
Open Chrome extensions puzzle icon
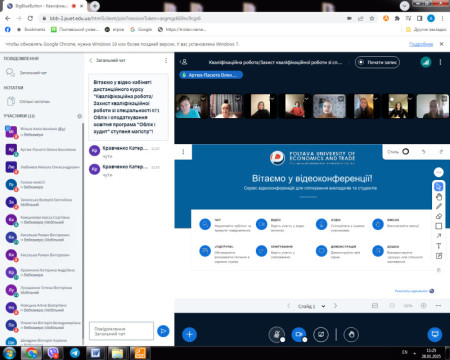[397, 18]
